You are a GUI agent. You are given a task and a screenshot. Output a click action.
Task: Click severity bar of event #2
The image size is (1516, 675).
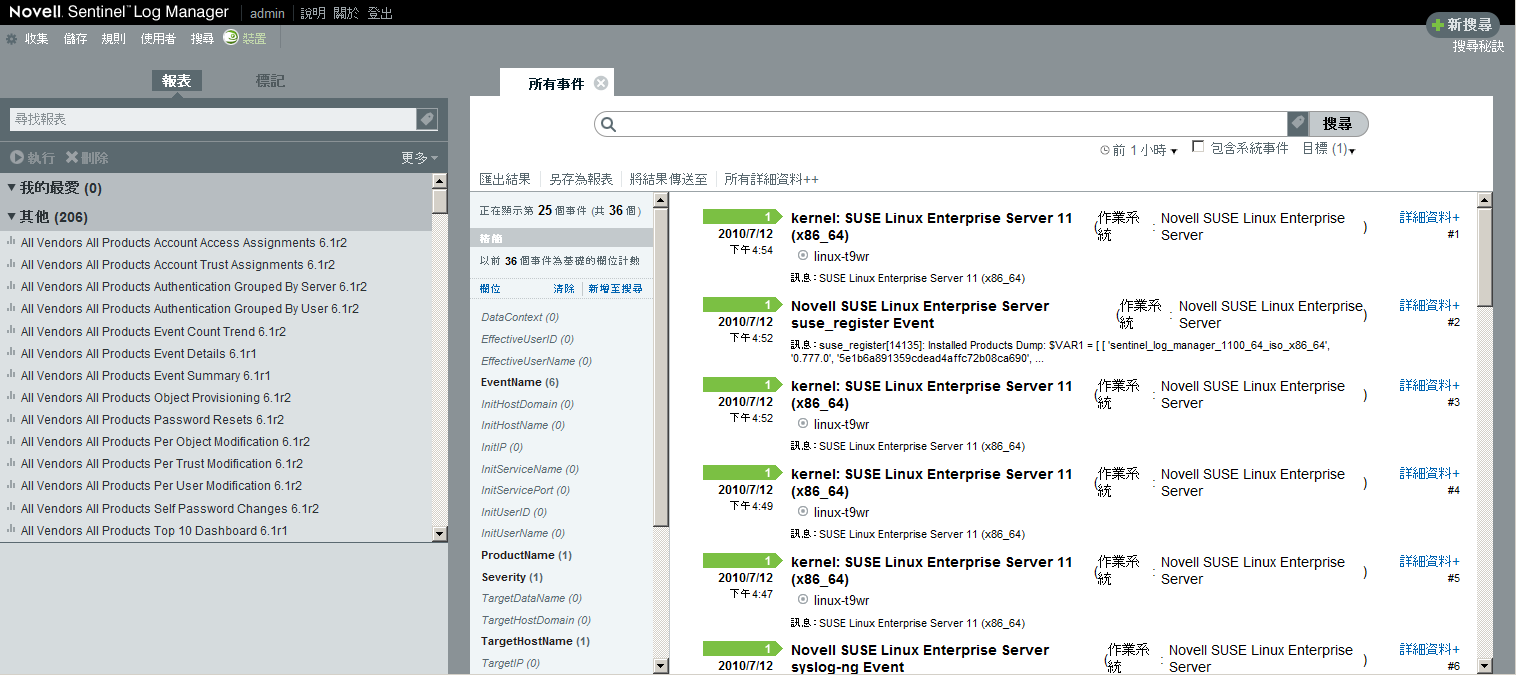click(x=742, y=305)
